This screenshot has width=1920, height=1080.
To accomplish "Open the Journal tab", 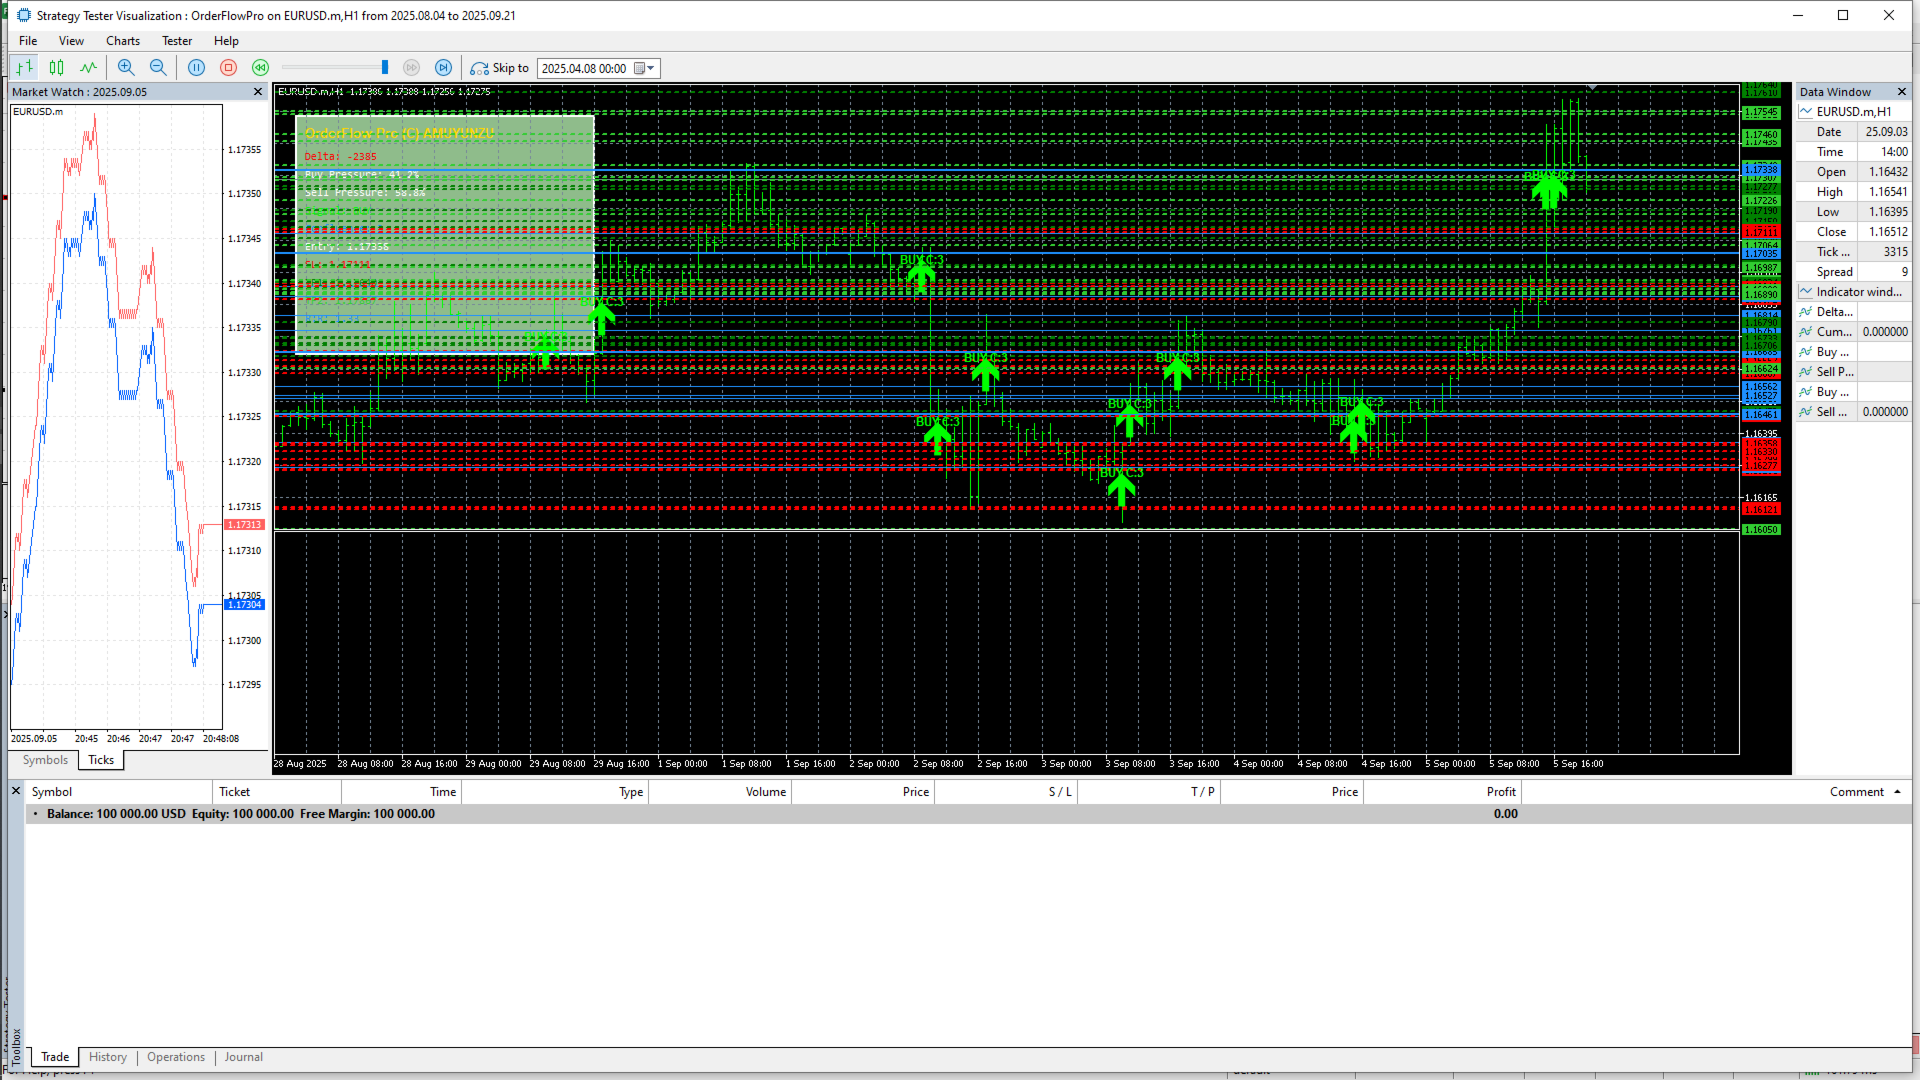I will 243,1057.
